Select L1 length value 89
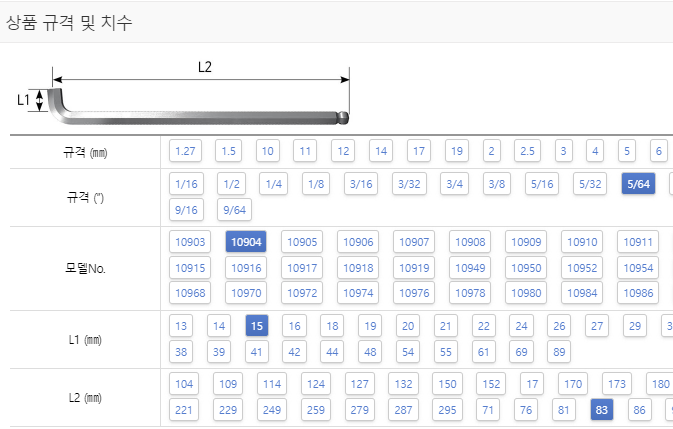This screenshot has width=673, height=429. [559, 352]
